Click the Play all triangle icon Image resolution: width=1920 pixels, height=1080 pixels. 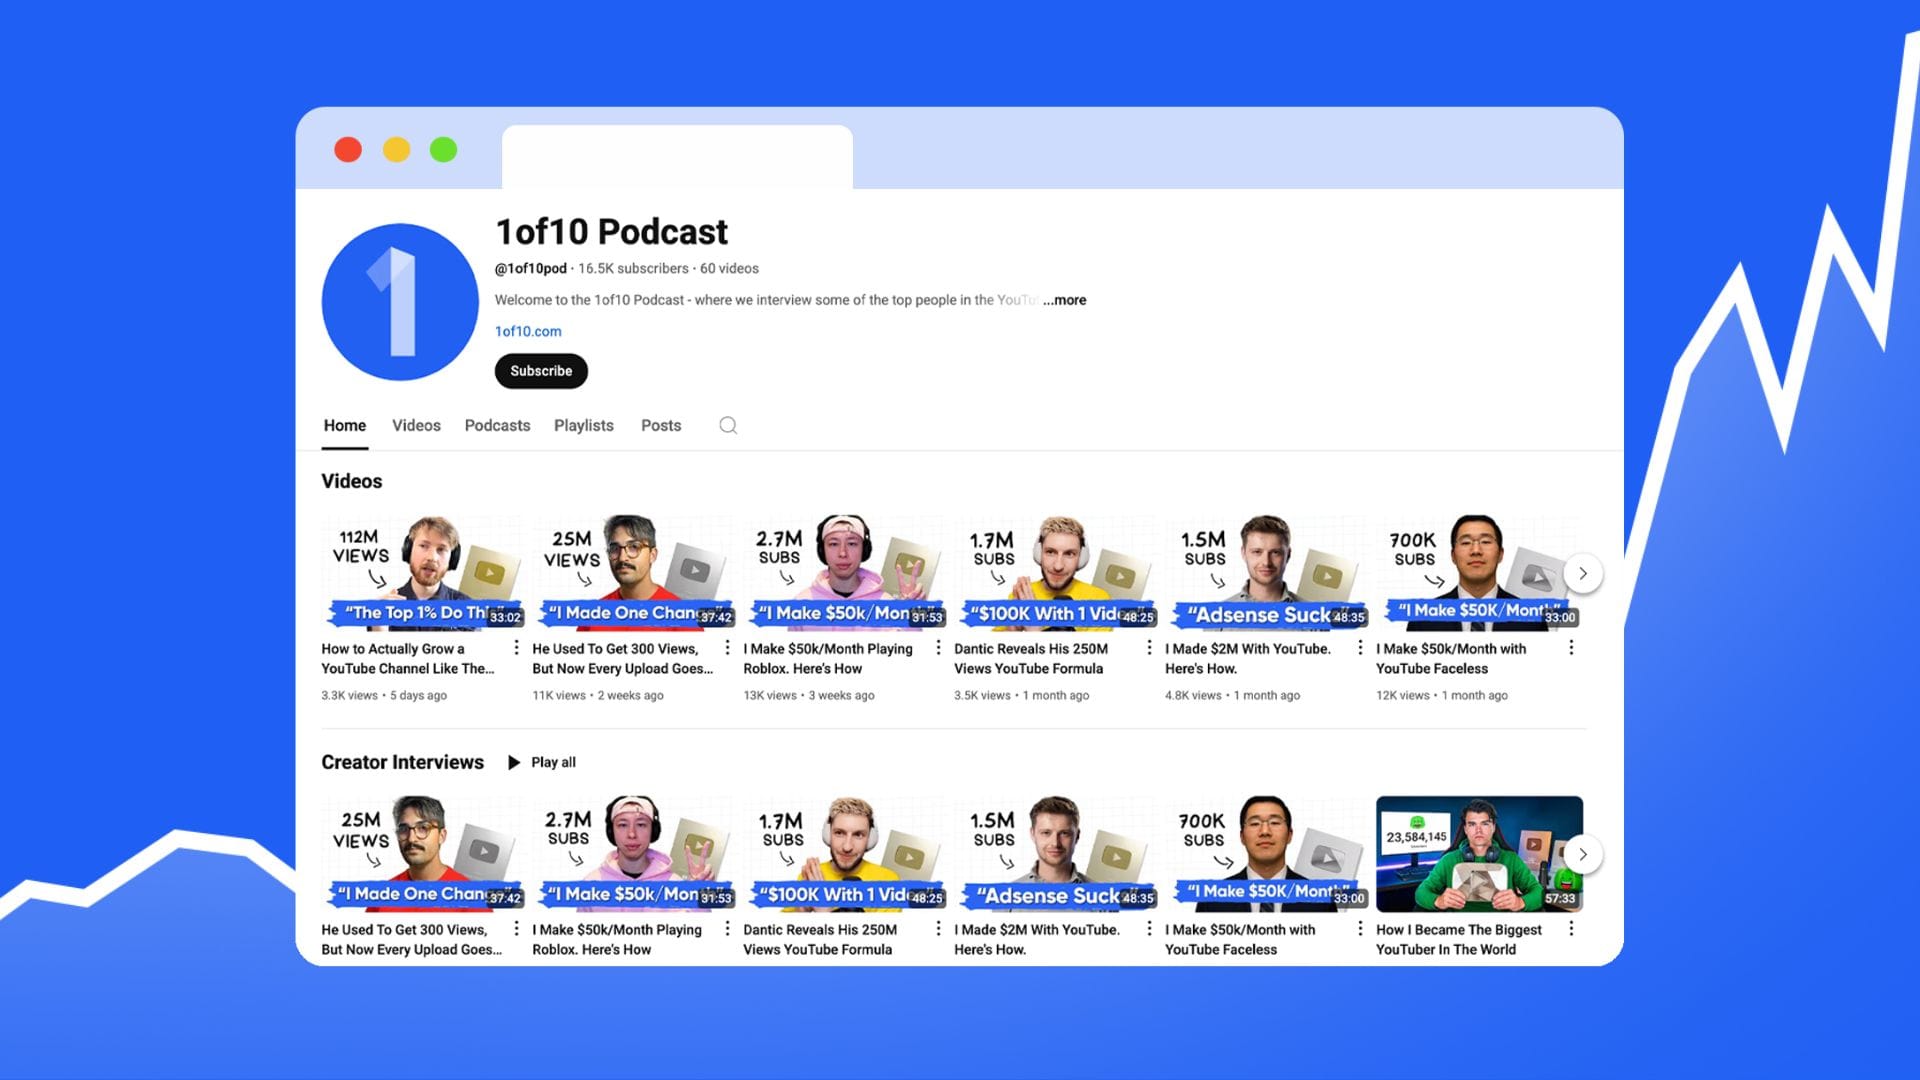point(514,762)
